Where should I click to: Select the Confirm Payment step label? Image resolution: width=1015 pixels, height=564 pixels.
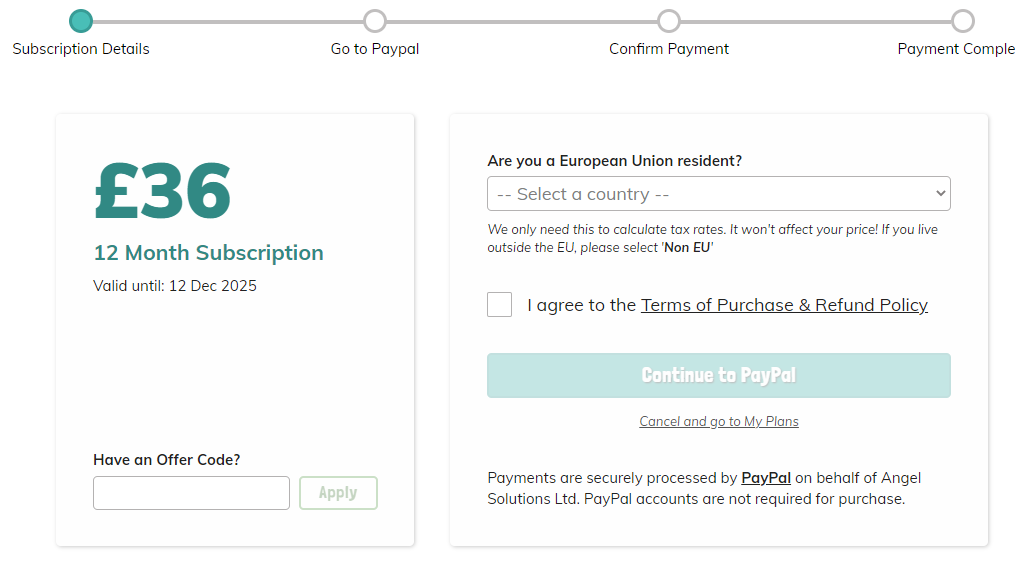point(669,49)
